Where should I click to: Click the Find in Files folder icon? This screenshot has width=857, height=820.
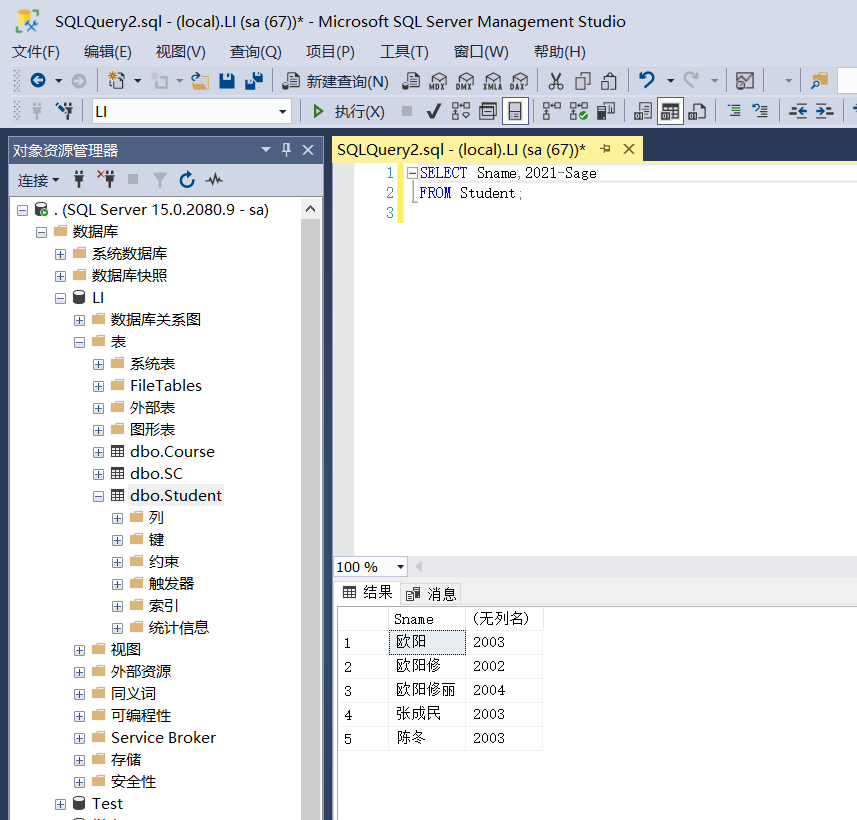pos(819,81)
